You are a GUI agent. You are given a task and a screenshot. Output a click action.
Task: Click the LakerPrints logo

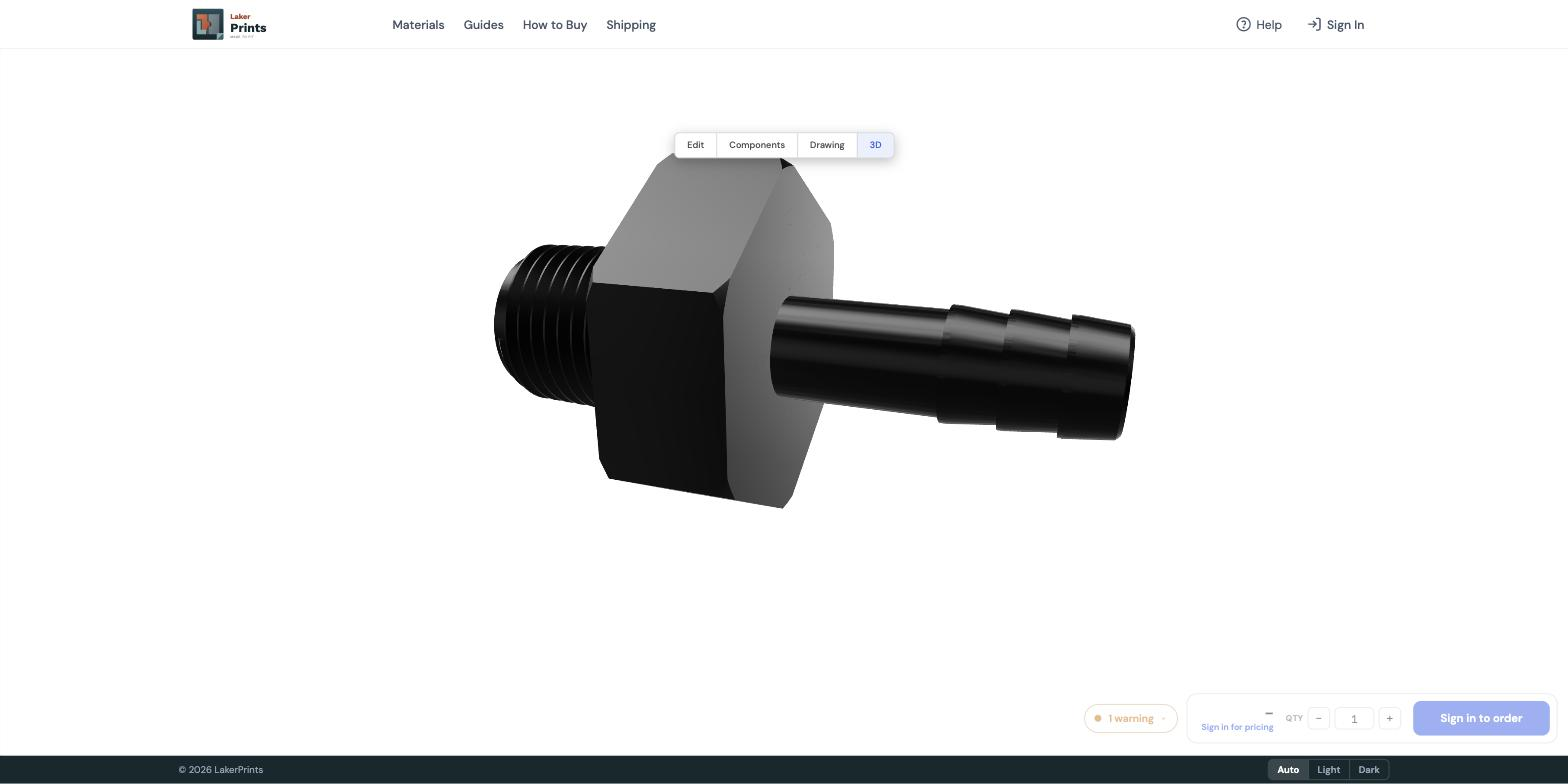(229, 24)
